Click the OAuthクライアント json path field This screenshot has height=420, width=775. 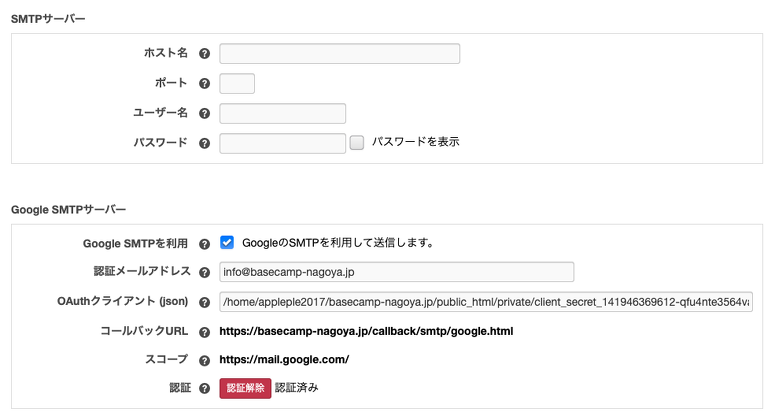click(x=485, y=302)
